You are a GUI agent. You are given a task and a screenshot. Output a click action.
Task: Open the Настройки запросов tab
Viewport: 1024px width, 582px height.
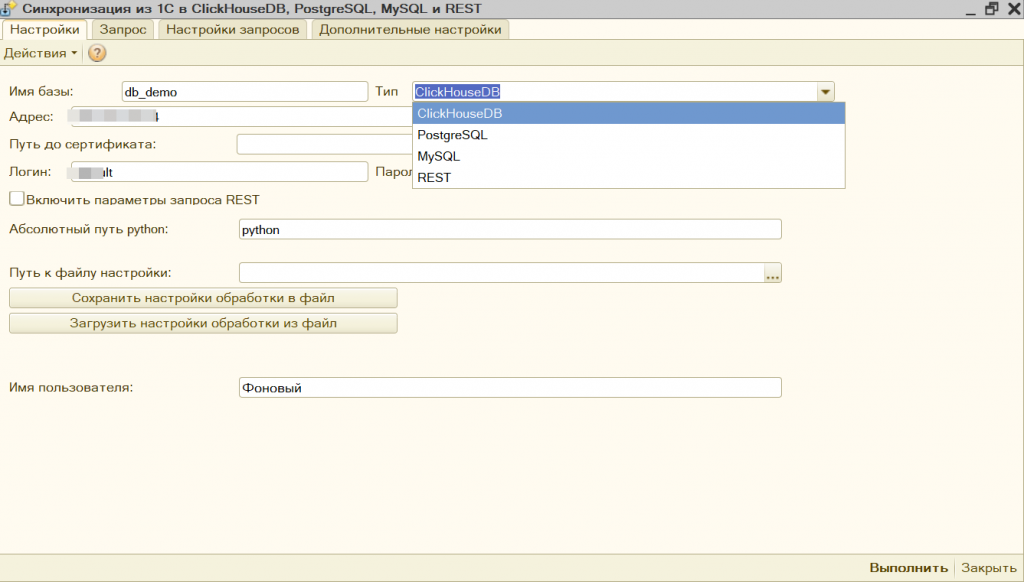(x=232, y=29)
